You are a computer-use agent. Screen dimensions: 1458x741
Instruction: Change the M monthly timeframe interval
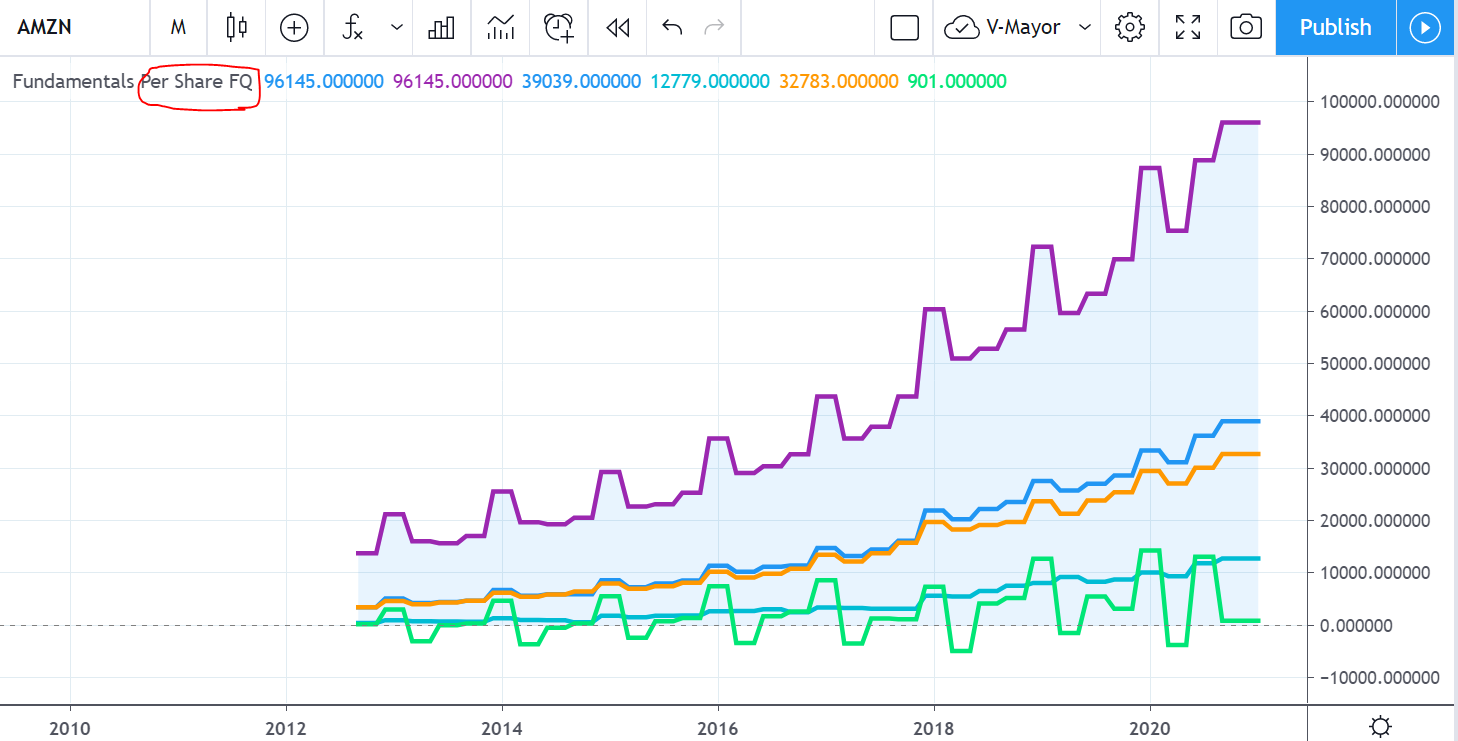(179, 27)
